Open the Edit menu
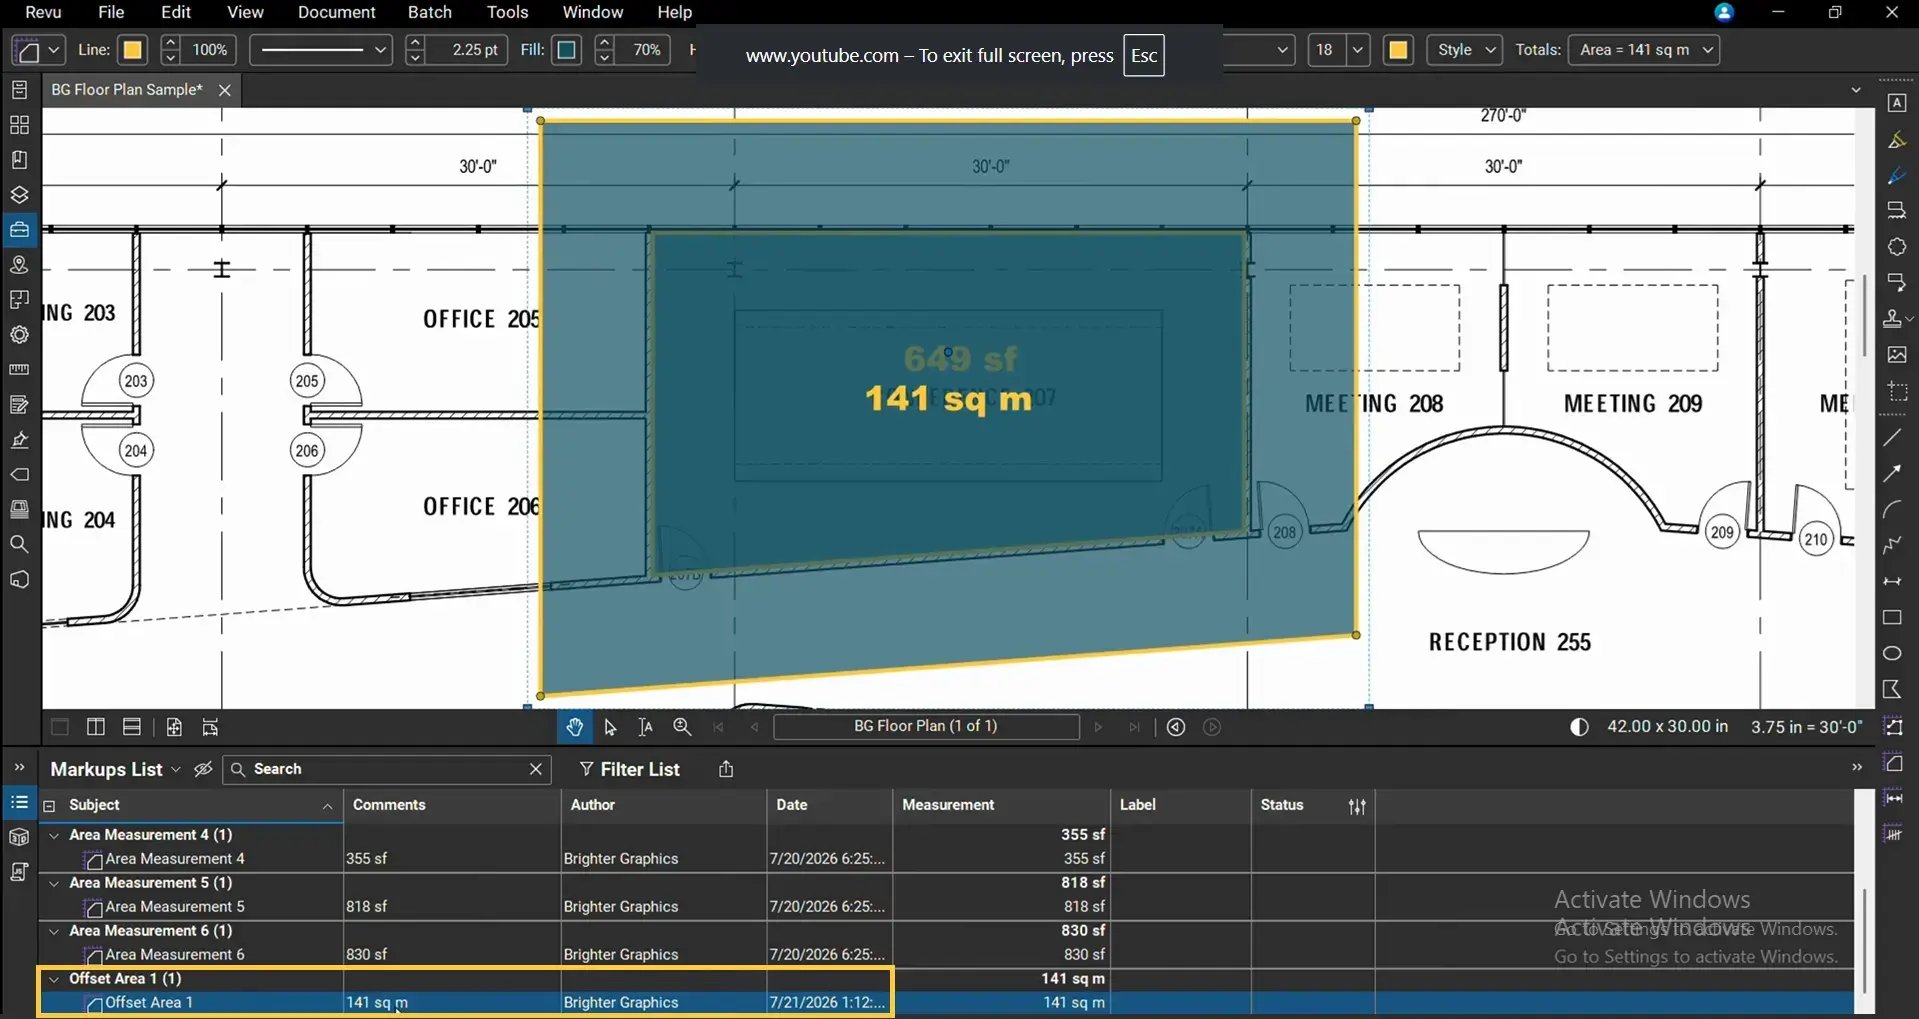The height and width of the screenshot is (1019, 1919). [x=176, y=12]
